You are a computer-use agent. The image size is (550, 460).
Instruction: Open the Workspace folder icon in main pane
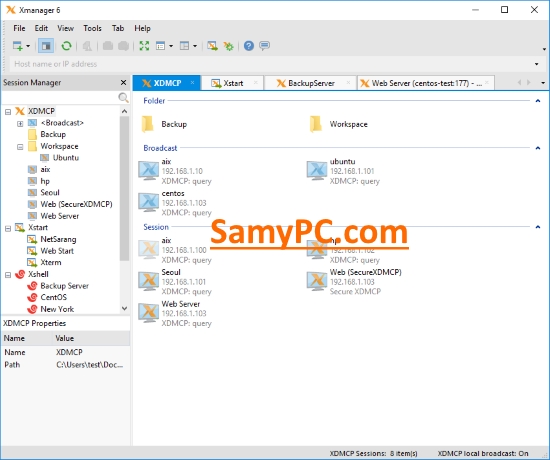coord(316,124)
